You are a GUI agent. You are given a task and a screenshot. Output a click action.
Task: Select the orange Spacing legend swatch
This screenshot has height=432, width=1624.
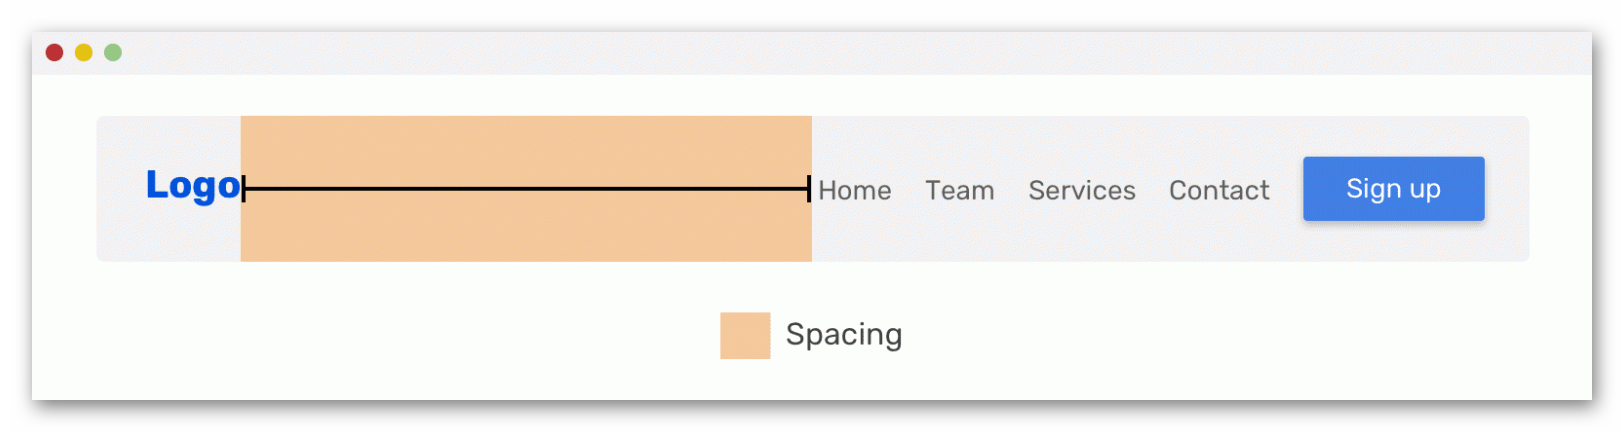[x=745, y=335]
